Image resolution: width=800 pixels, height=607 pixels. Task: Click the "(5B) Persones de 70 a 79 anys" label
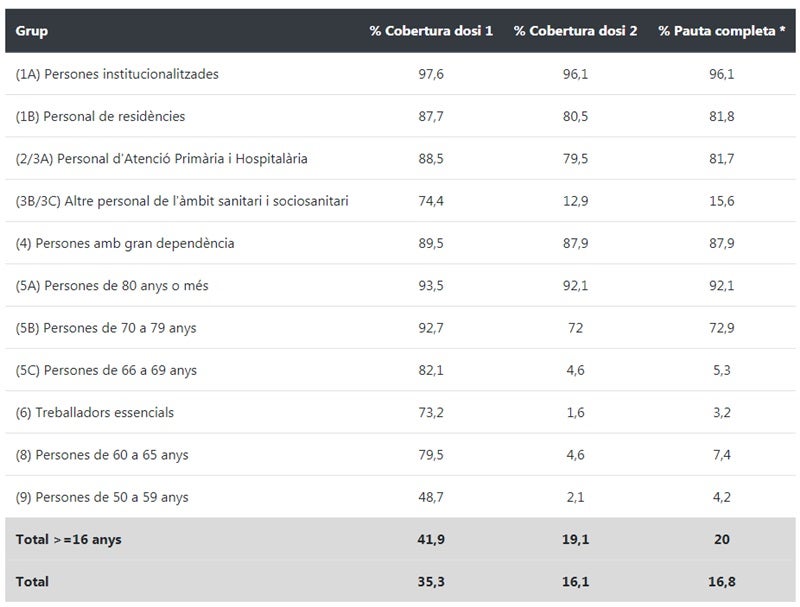tap(106, 328)
